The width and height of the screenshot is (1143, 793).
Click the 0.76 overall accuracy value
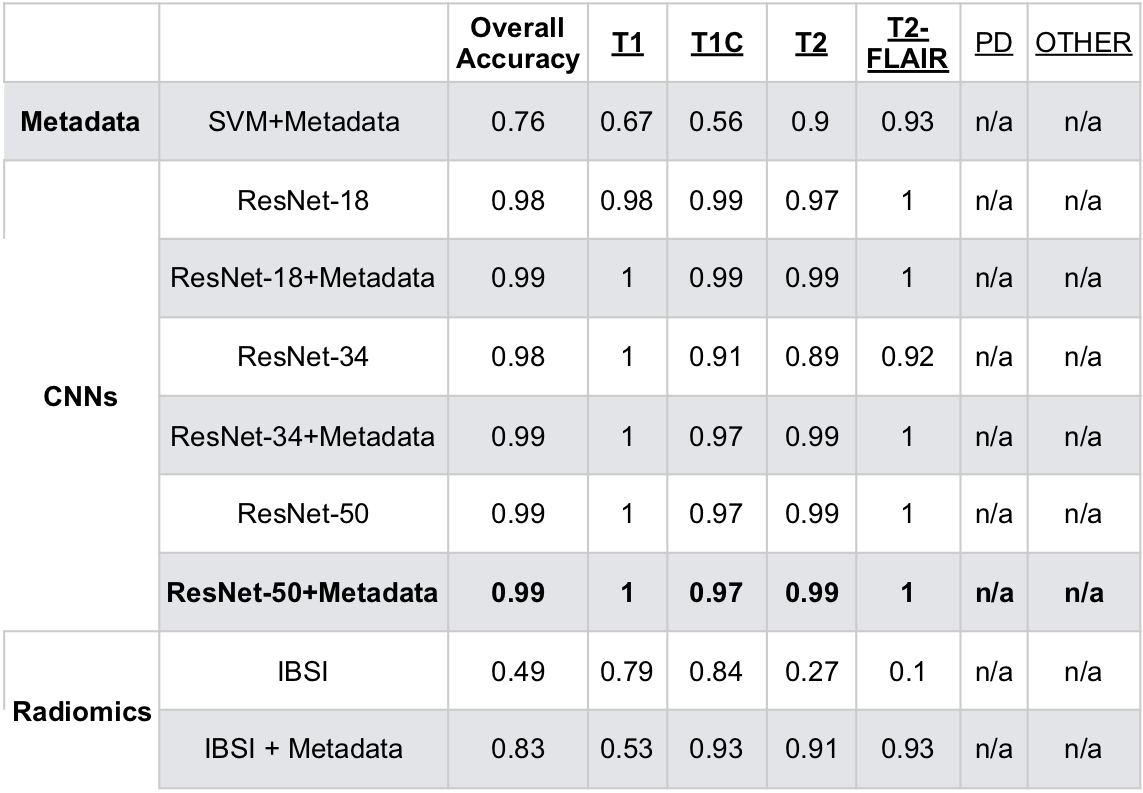[517, 122]
